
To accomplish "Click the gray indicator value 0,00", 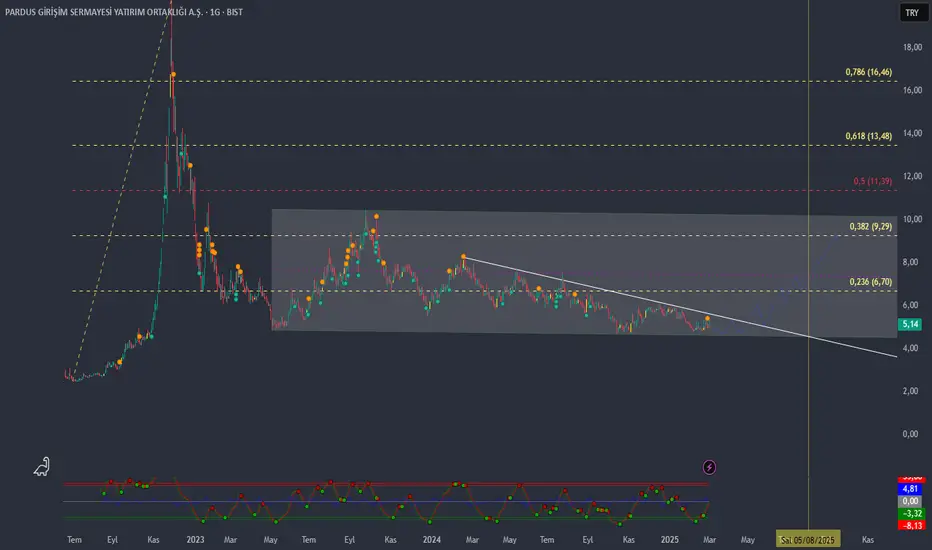I will point(910,501).
